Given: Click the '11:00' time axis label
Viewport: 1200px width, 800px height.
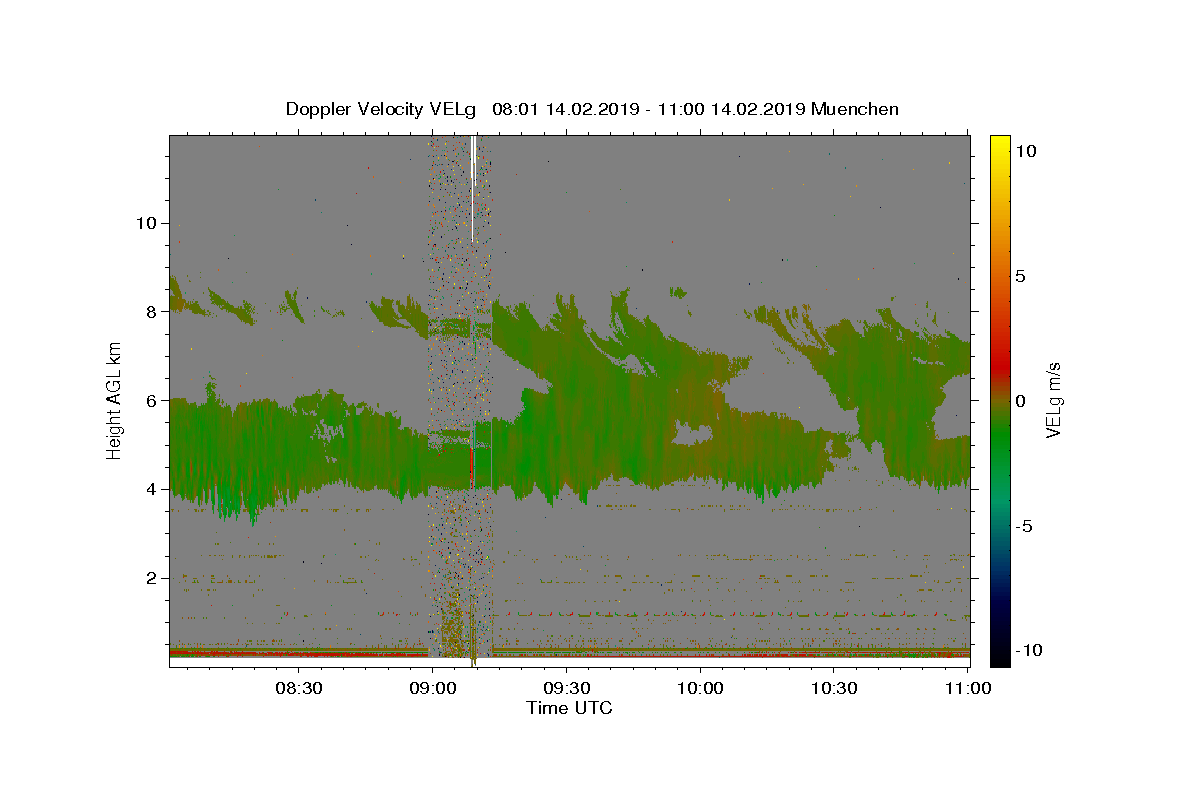Looking at the screenshot, I should [968, 688].
